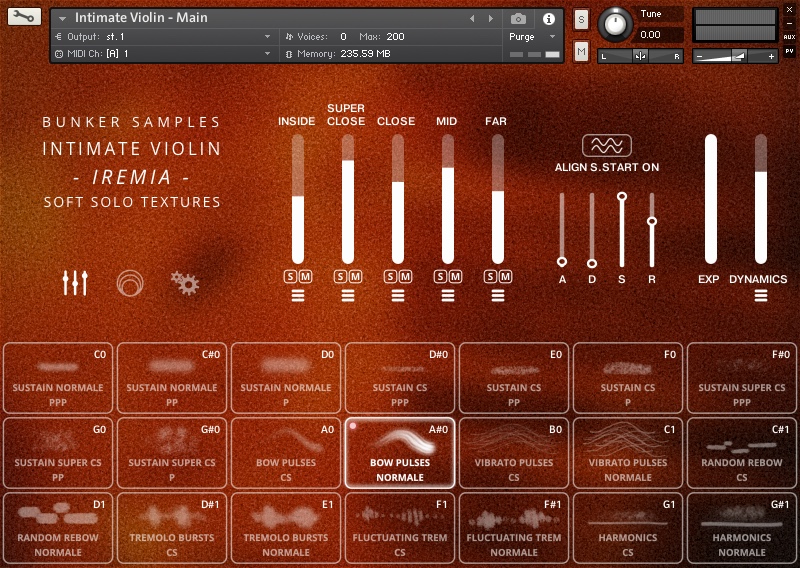Select VIBRATO PULSES CS articulation B0

tap(514, 453)
